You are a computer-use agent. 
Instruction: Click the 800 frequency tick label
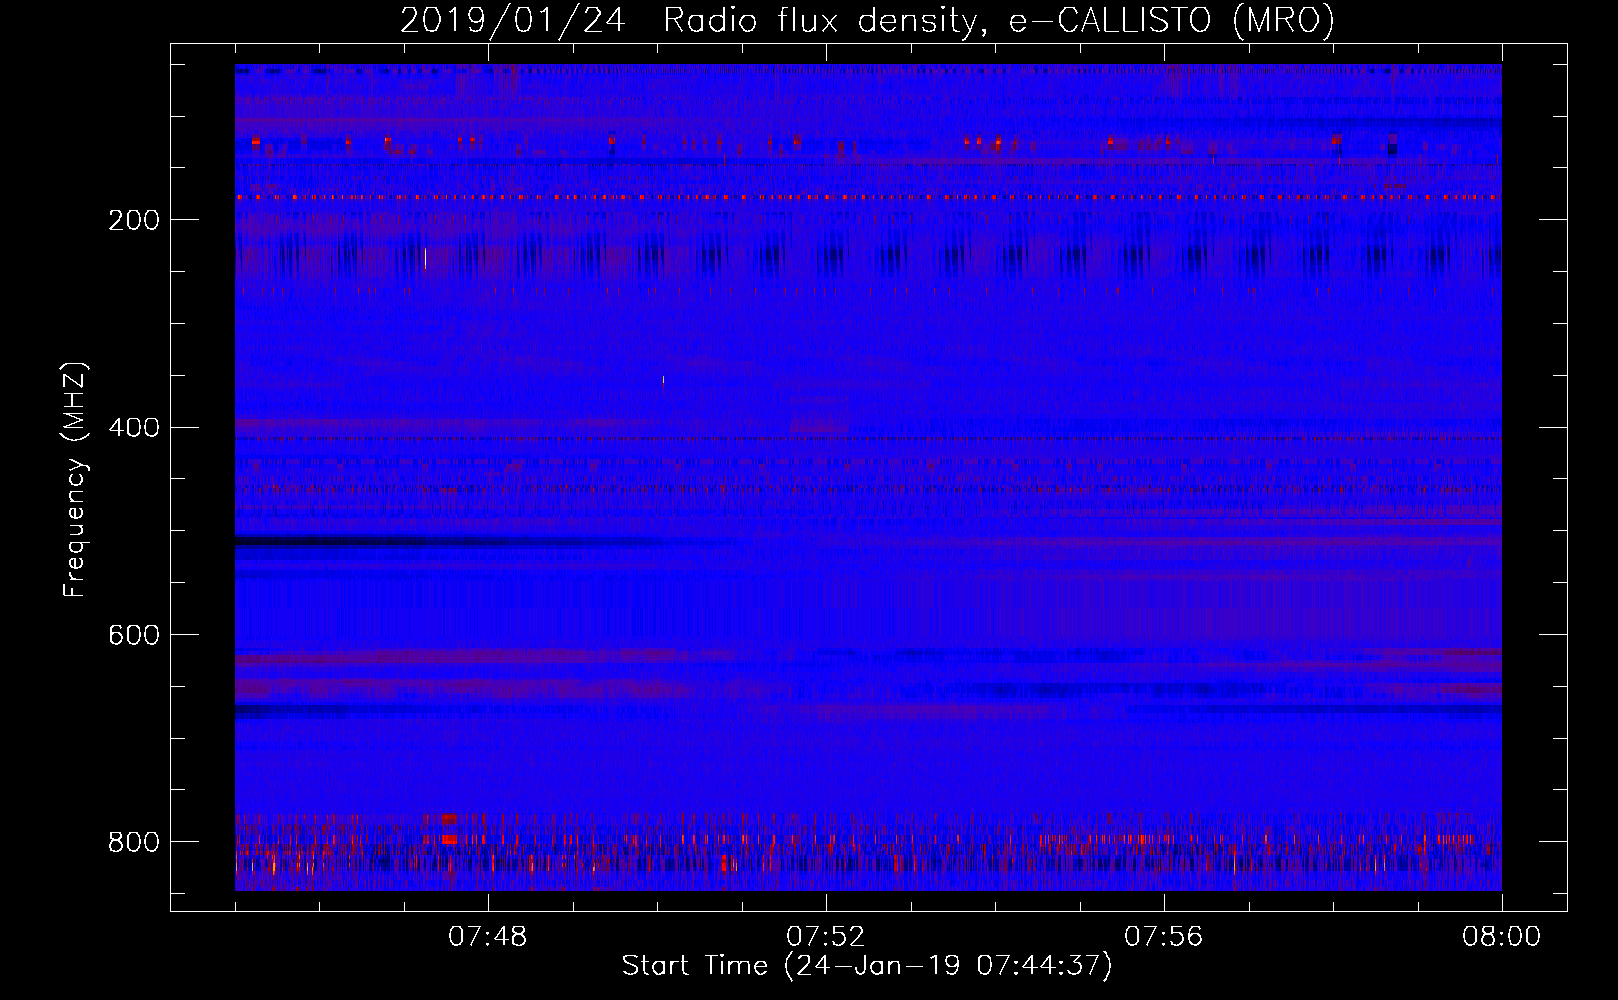pos(133,843)
